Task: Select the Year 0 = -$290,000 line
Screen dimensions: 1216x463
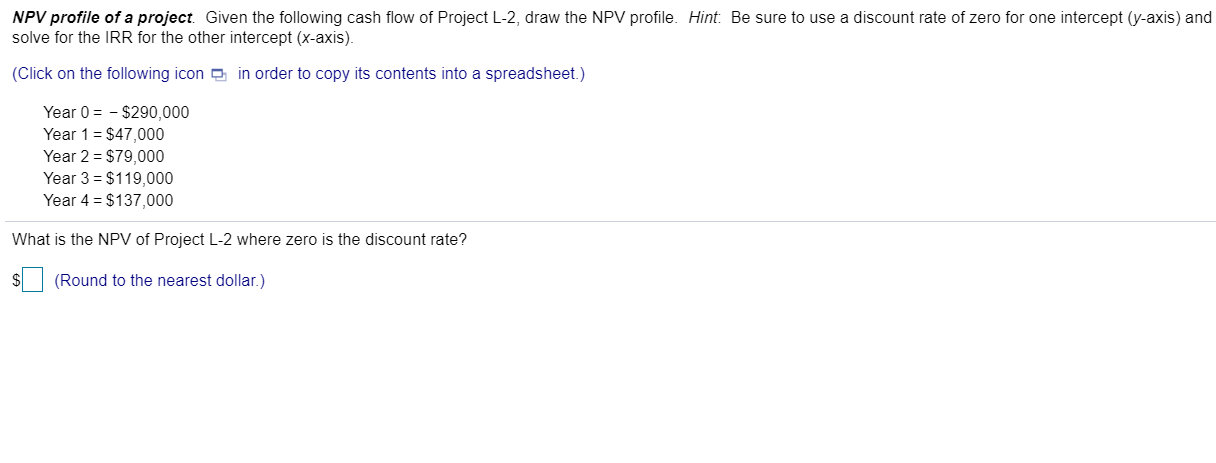Action: 116,112
